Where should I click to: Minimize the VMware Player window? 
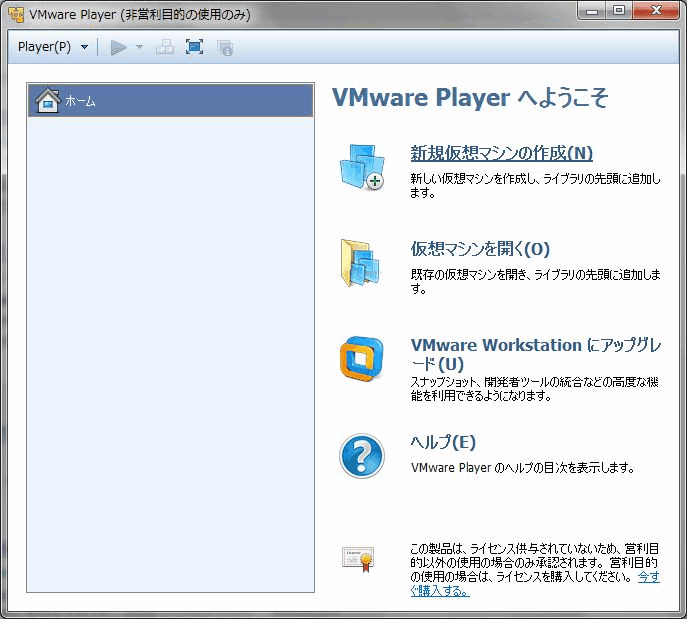[x=592, y=11]
